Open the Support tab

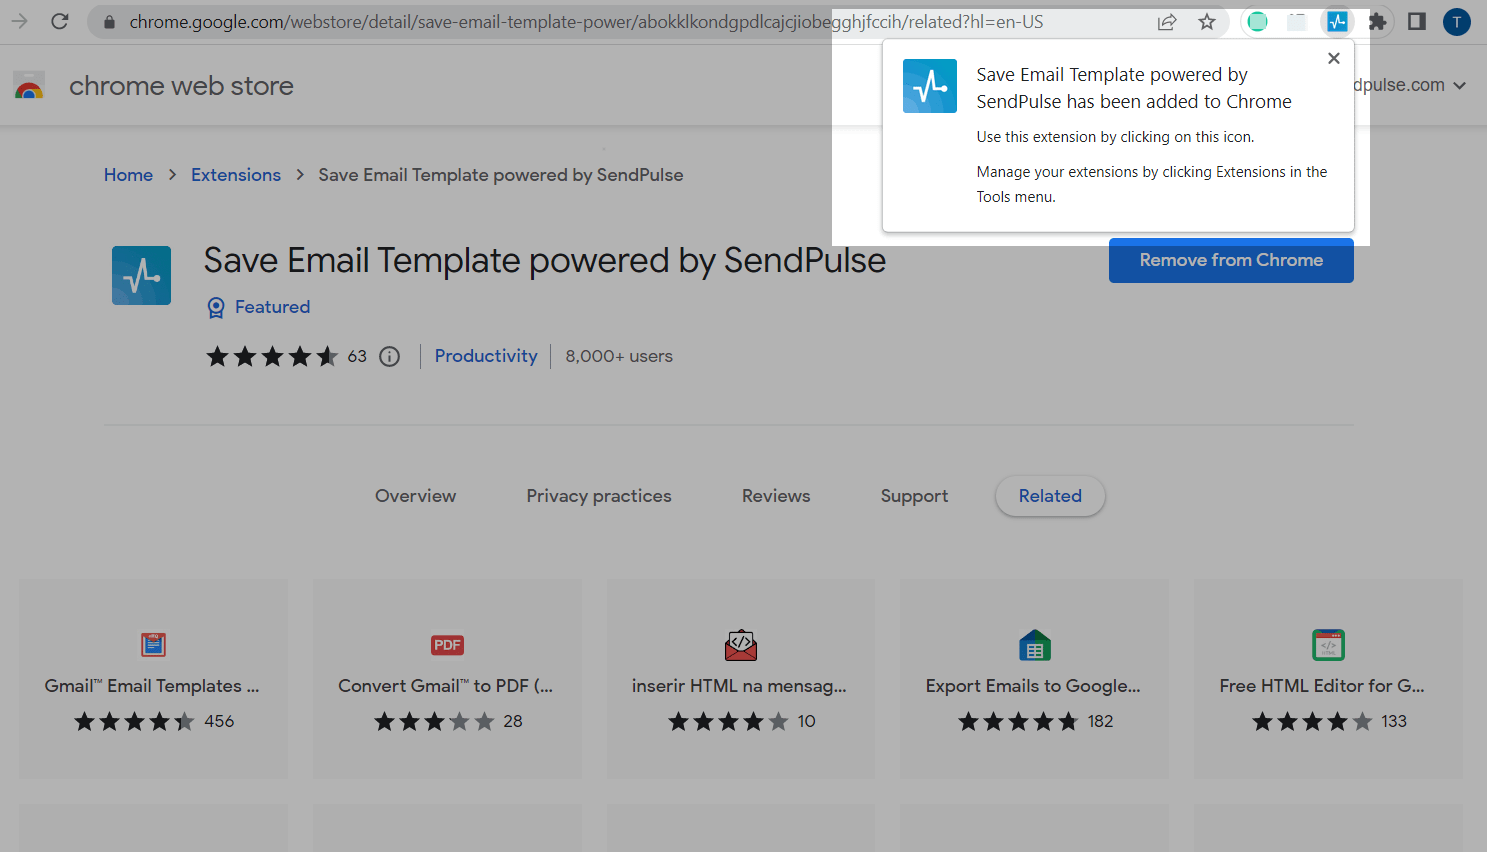point(914,496)
